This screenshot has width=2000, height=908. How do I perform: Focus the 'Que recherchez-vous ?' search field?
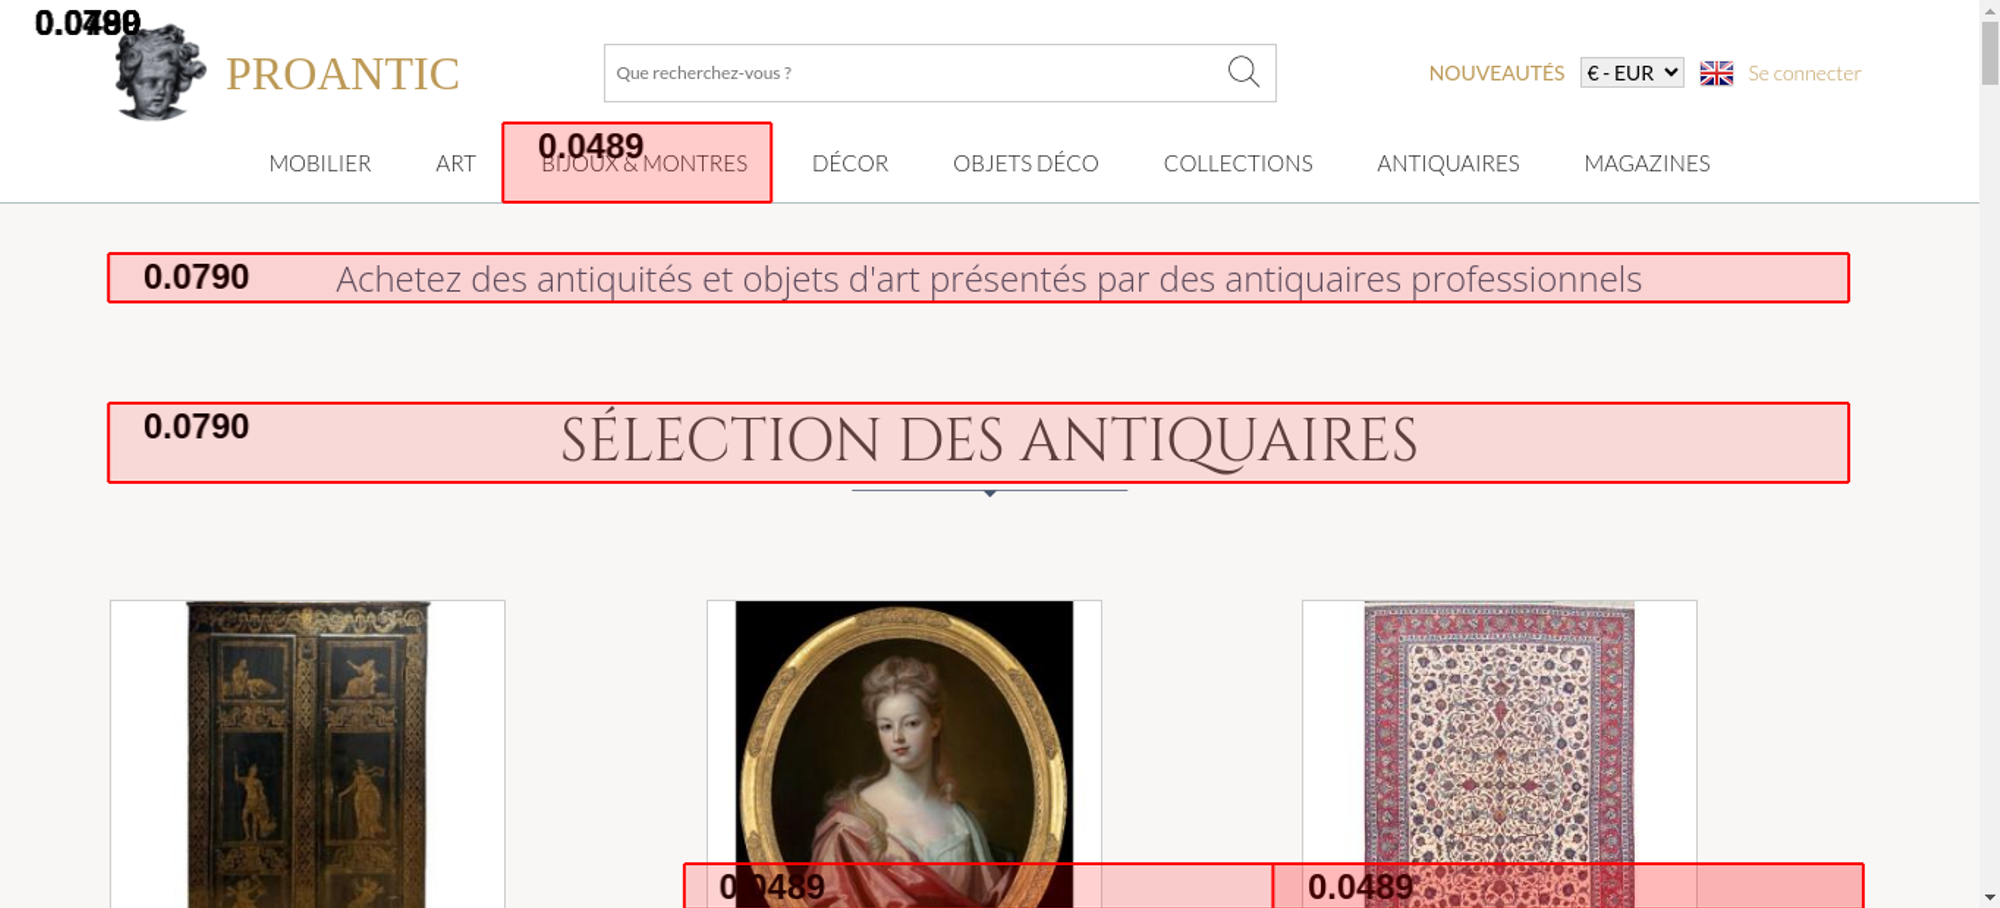pos(910,73)
